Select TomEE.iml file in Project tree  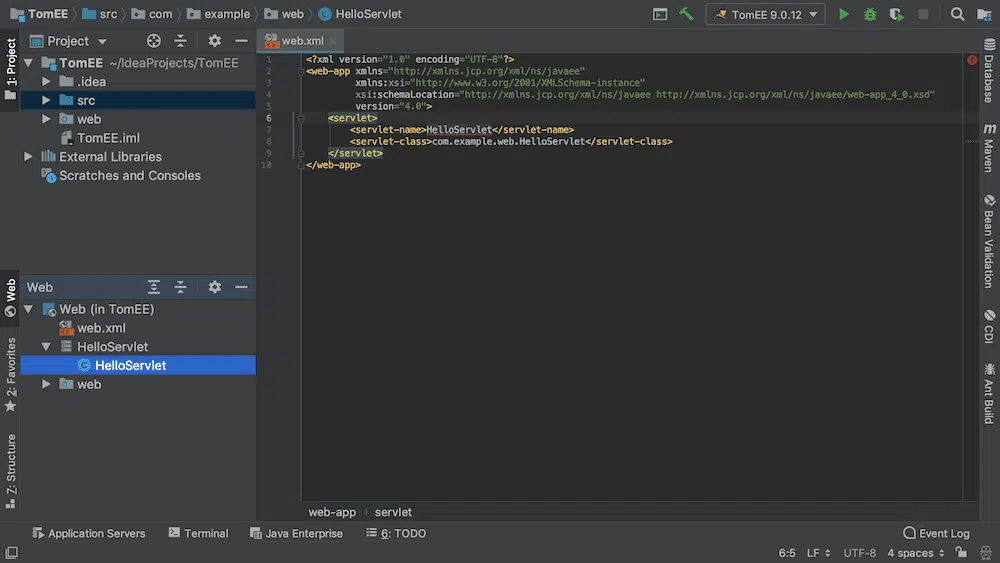click(108, 138)
